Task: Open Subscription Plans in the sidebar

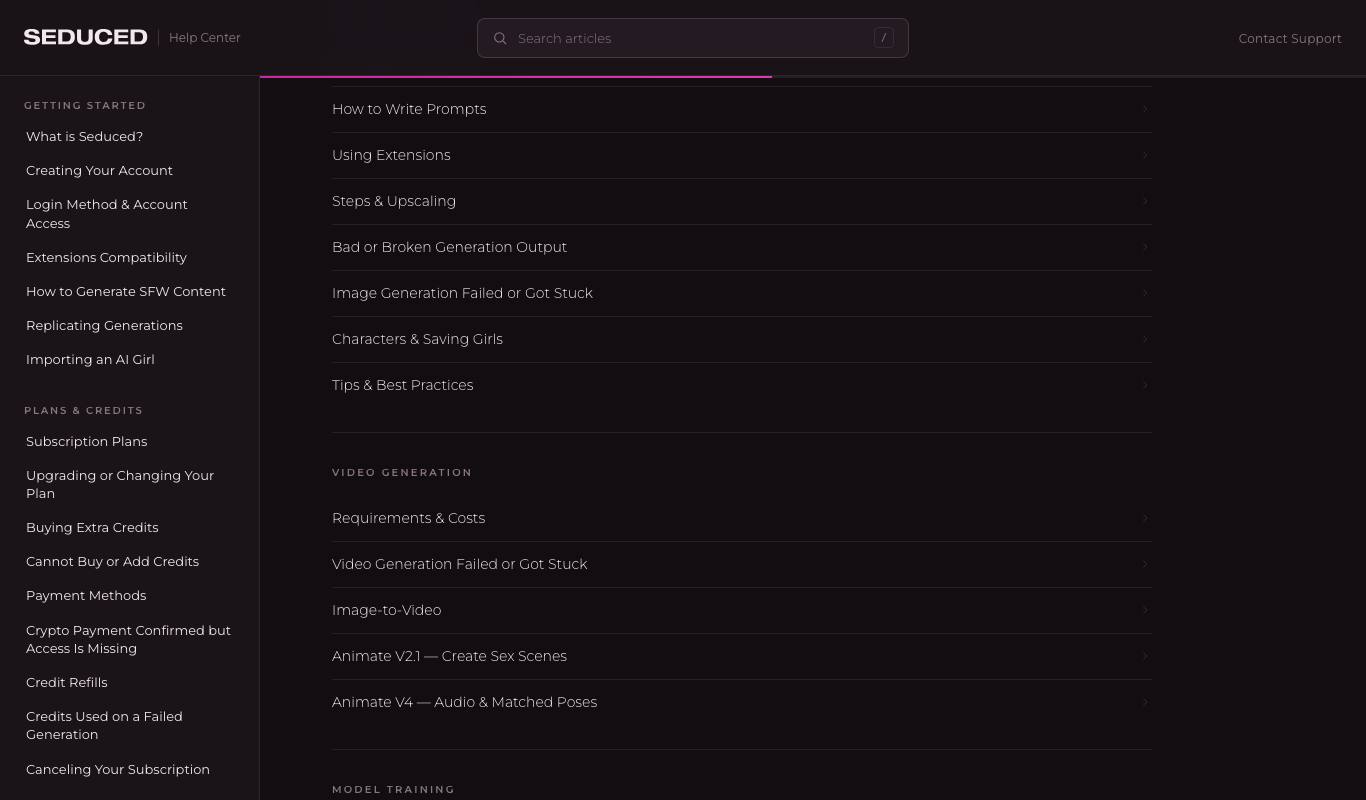Action: pos(86,441)
